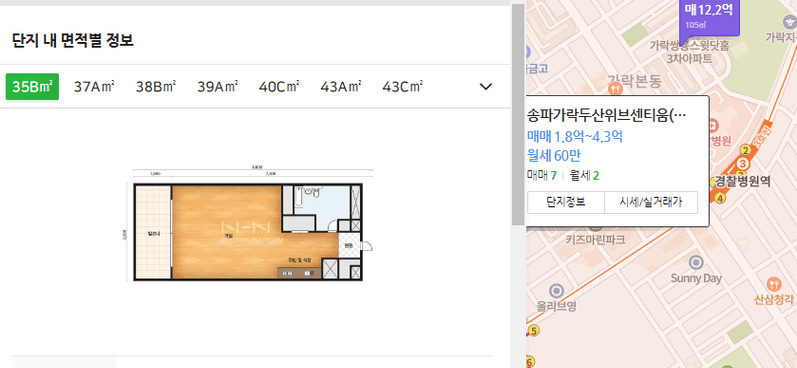Switch to the 37A㎡ area tab
This screenshot has width=797, height=368.
click(94, 87)
